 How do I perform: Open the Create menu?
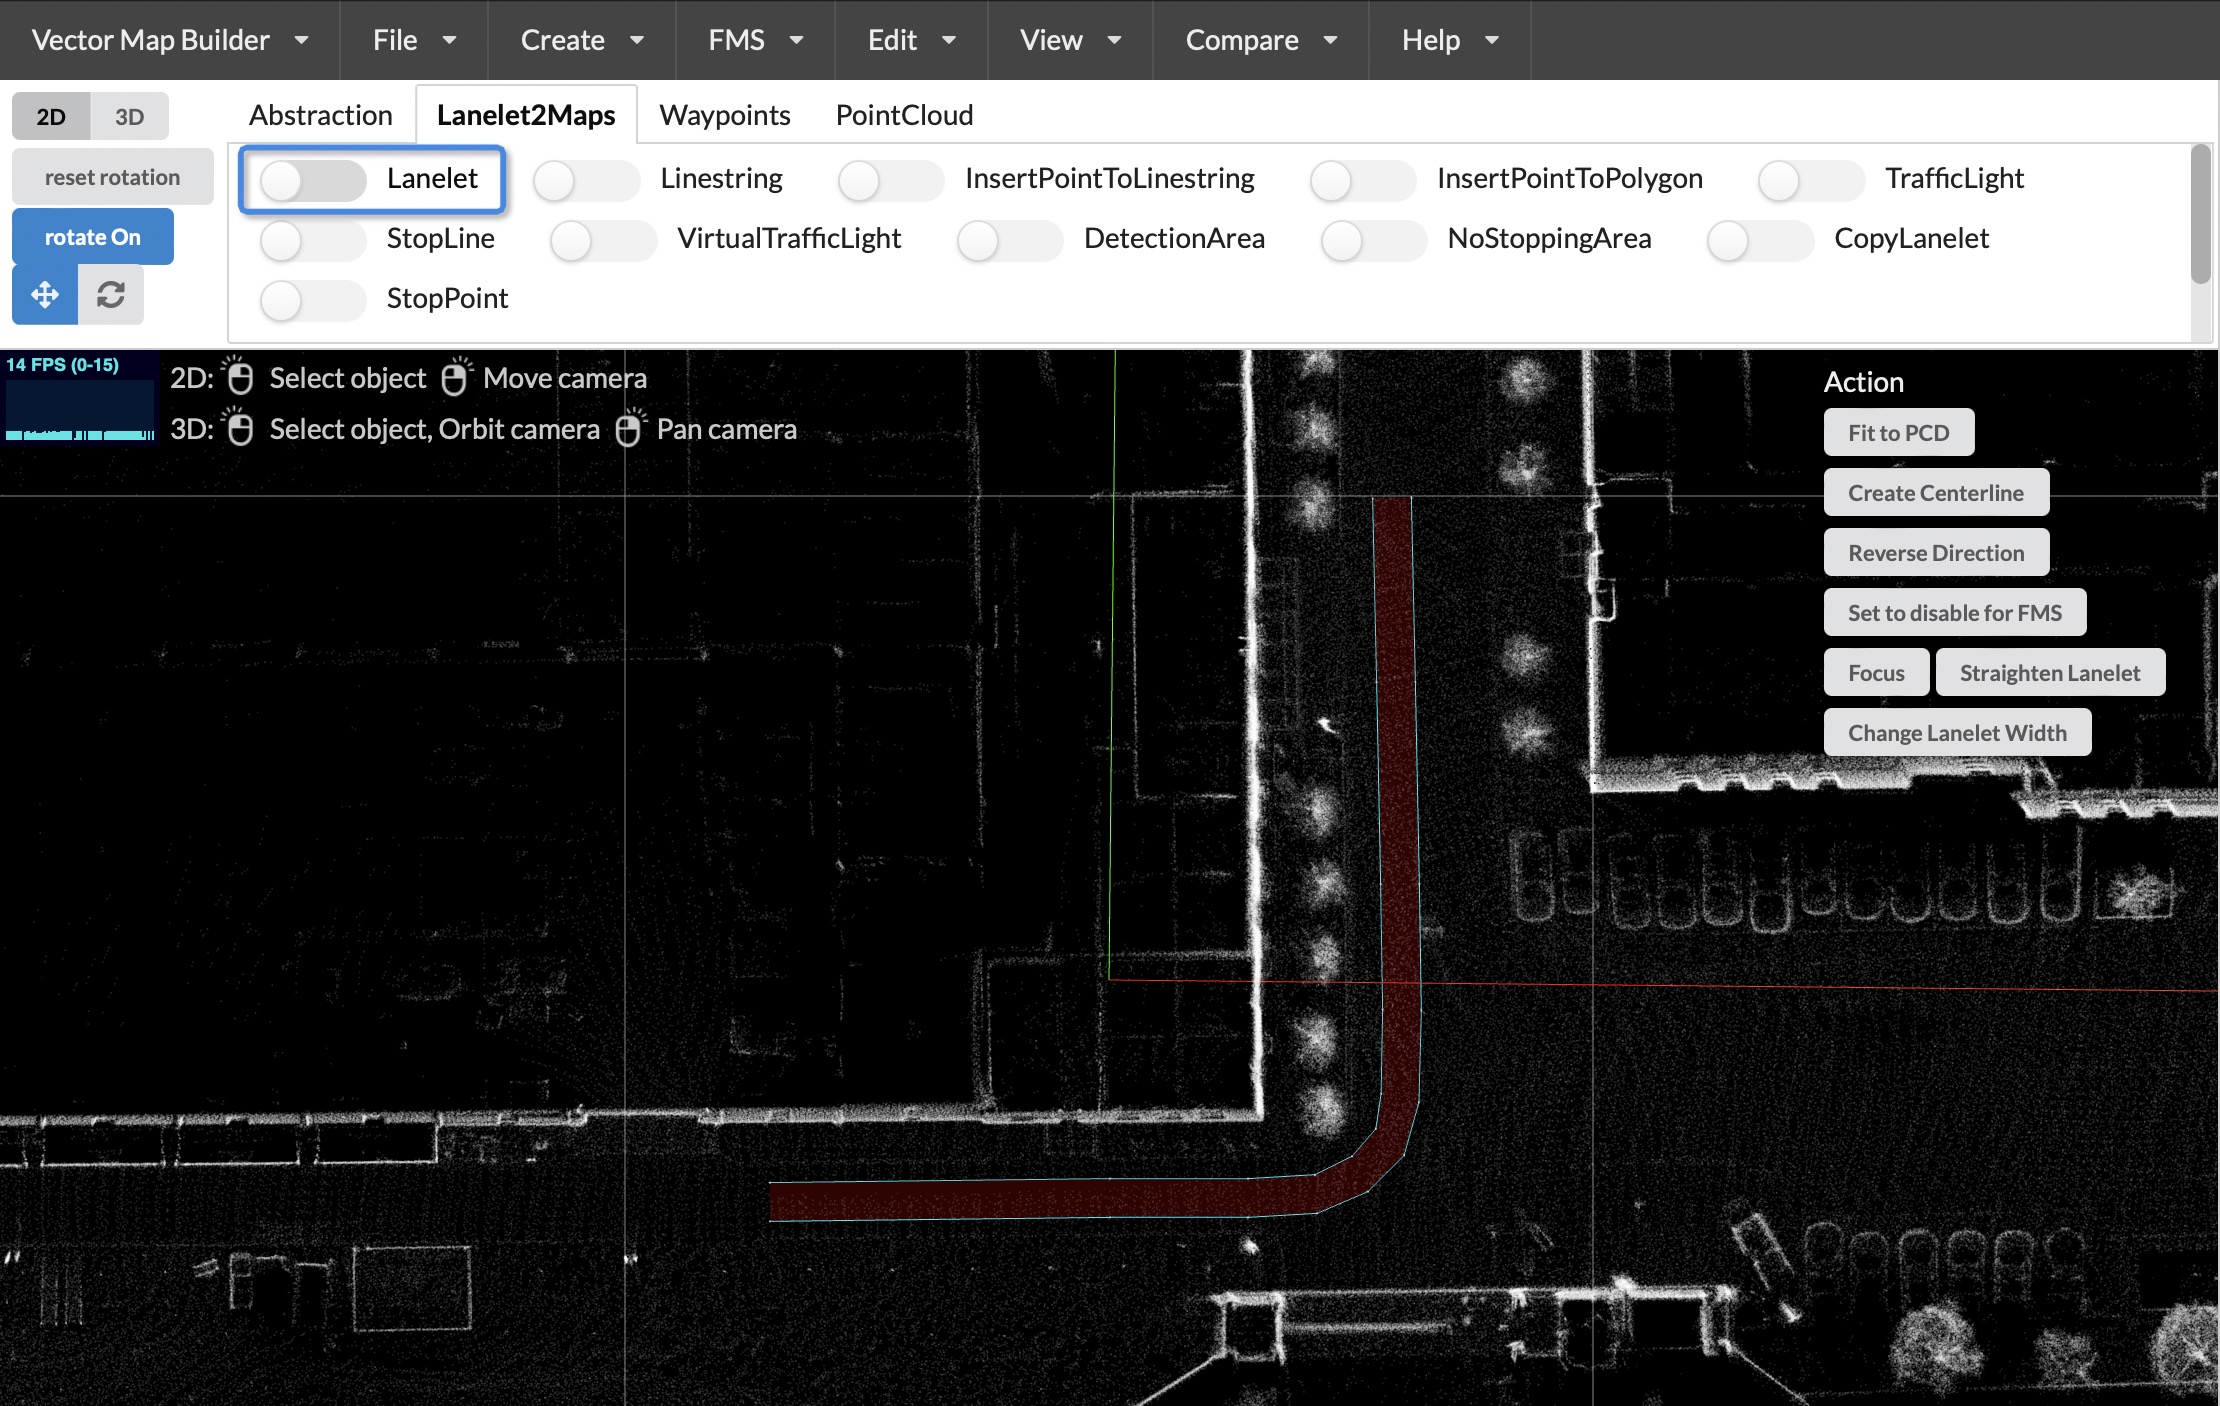point(580,40)
